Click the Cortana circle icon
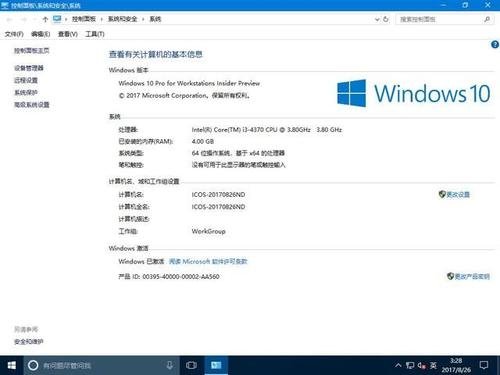 [33, 365]
